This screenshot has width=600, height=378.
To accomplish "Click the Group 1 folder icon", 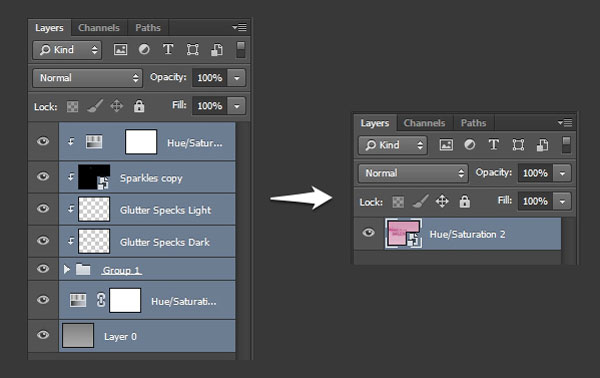I will click(x=83, y=269).
